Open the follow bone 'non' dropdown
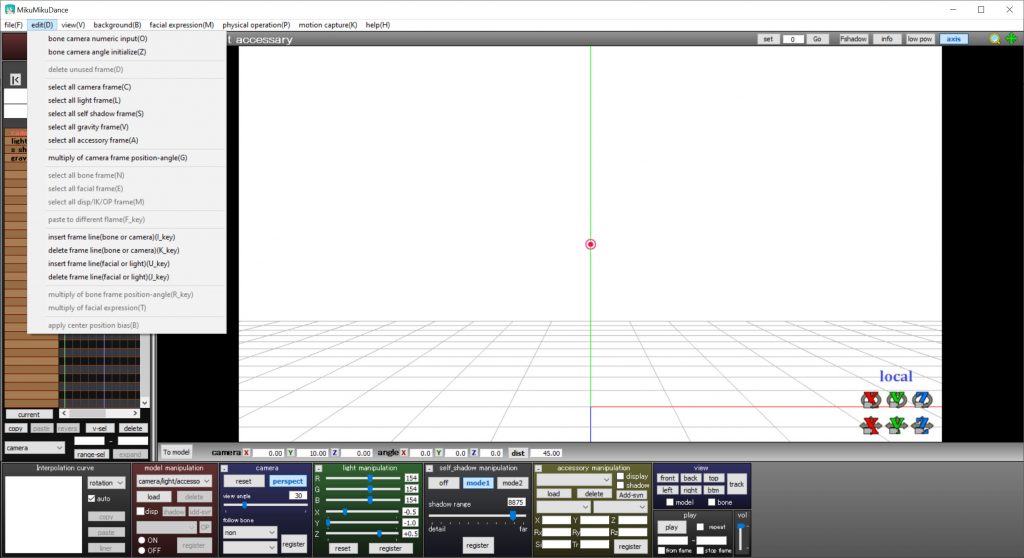The image size is (1024, 558). coord(249,533)
